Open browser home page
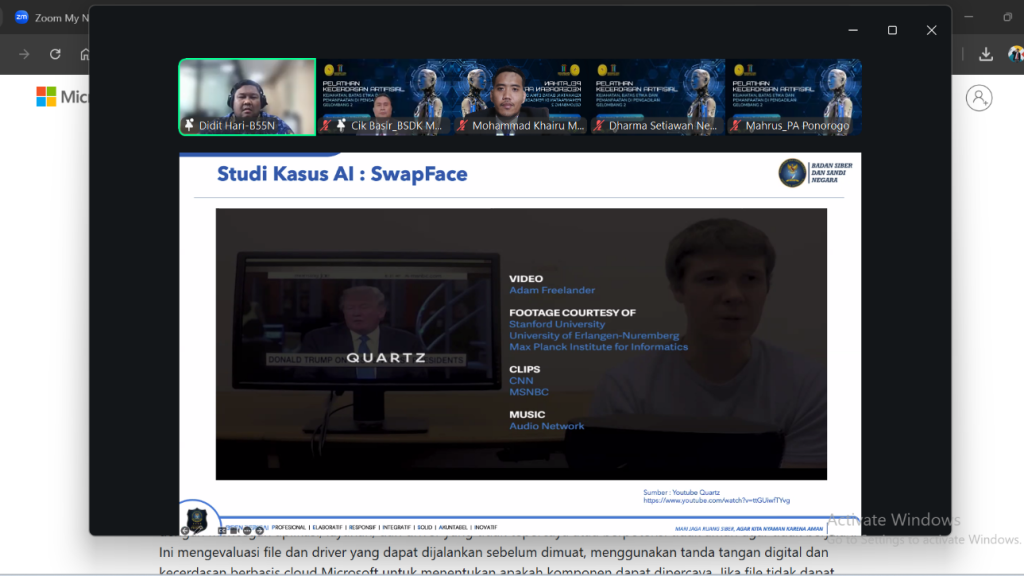 point(84,54)
